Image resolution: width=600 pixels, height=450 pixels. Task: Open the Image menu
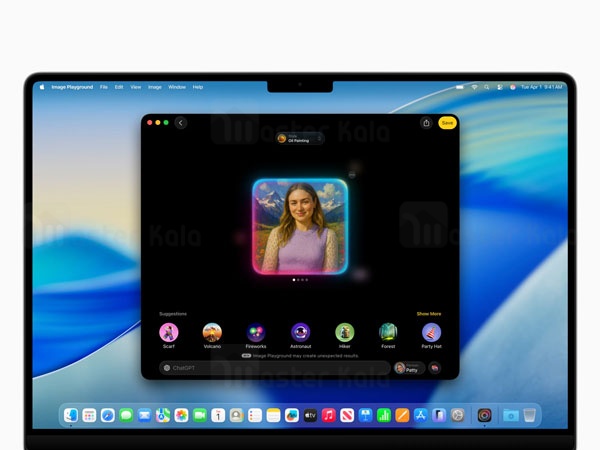pos(155,87)
